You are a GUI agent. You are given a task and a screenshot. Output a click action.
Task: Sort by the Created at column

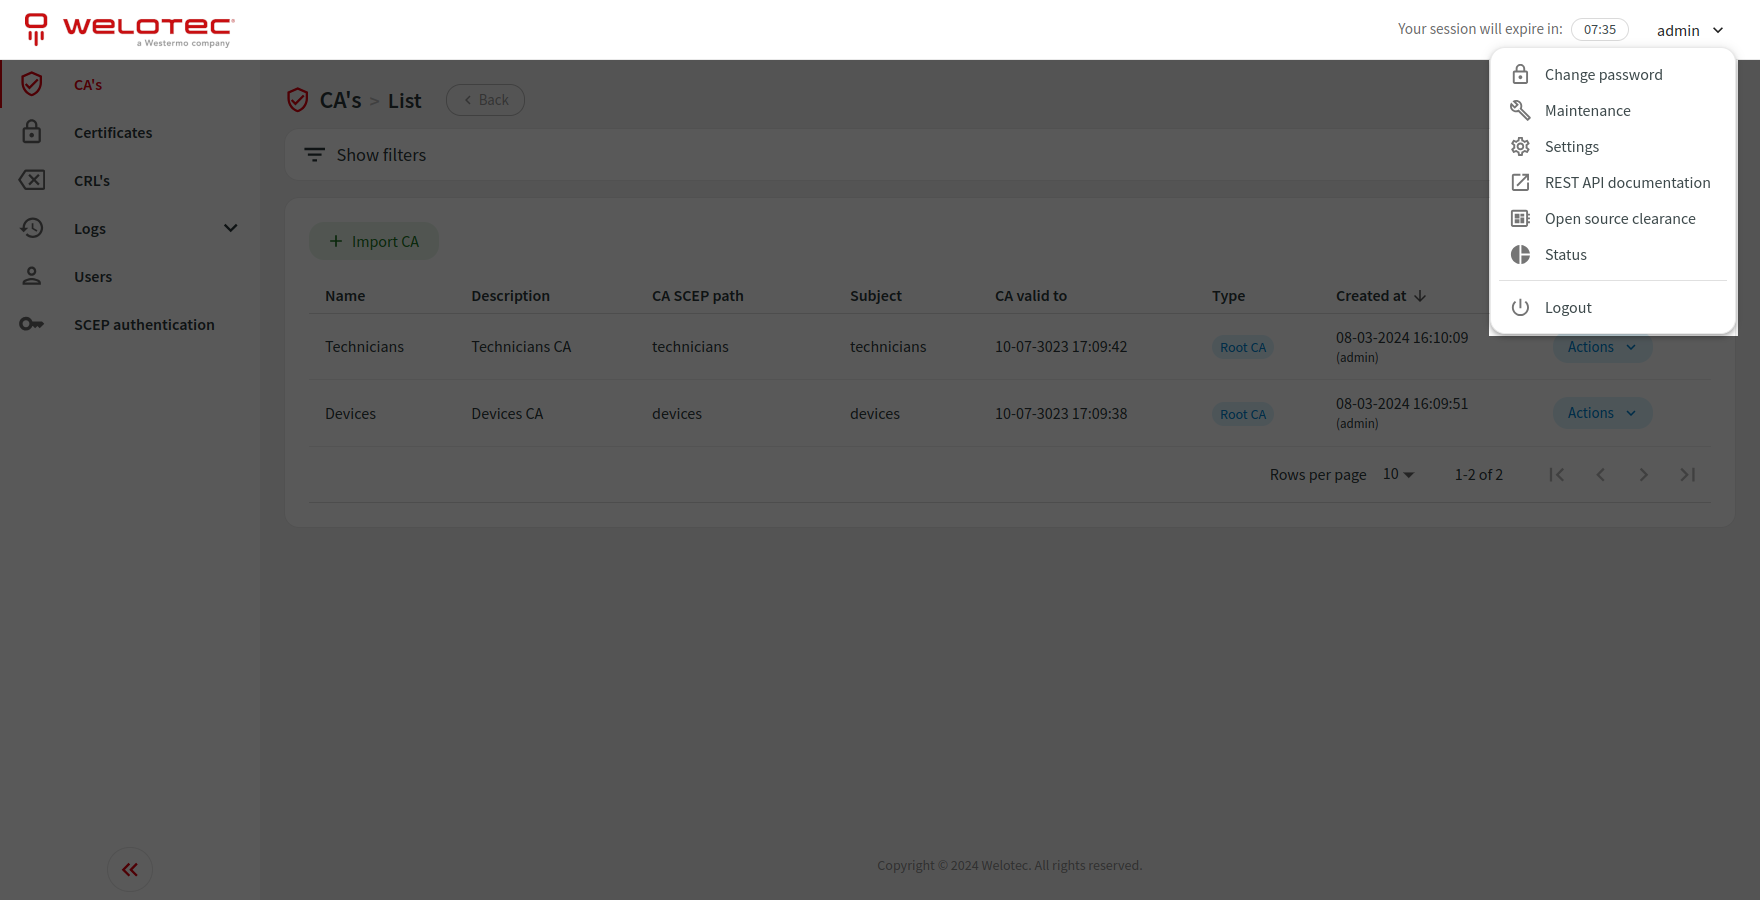(1380, 295)
